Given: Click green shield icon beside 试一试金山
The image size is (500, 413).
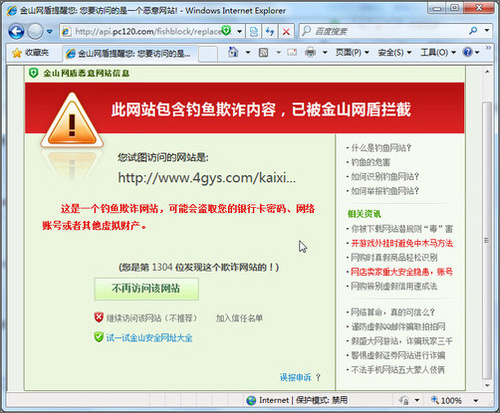Looking at the screenshot, I should pos(99,337).
